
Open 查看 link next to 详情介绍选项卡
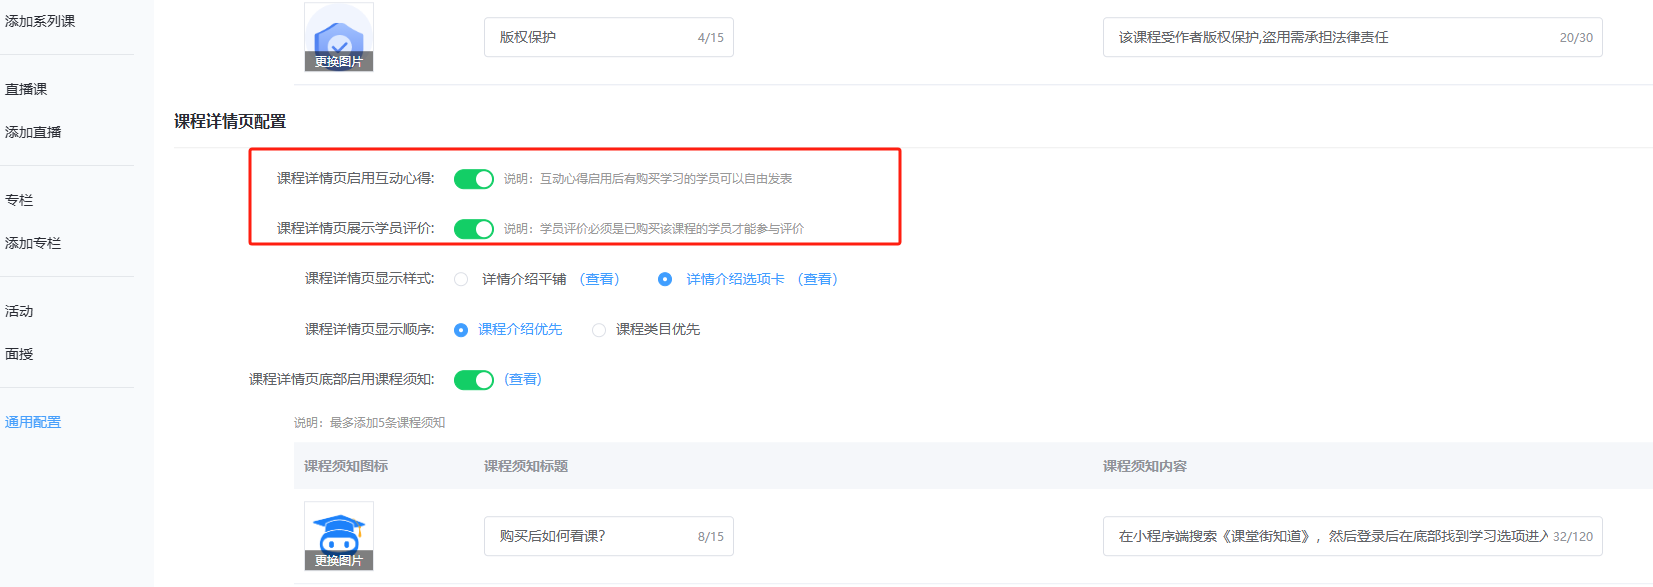tap(818, 279)
